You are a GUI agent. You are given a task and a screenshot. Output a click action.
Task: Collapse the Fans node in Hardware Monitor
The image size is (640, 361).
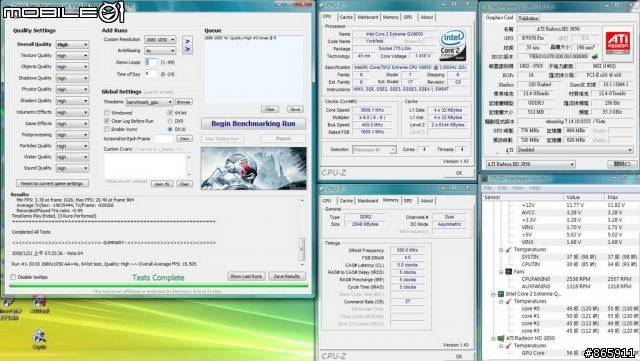[501, 272]
